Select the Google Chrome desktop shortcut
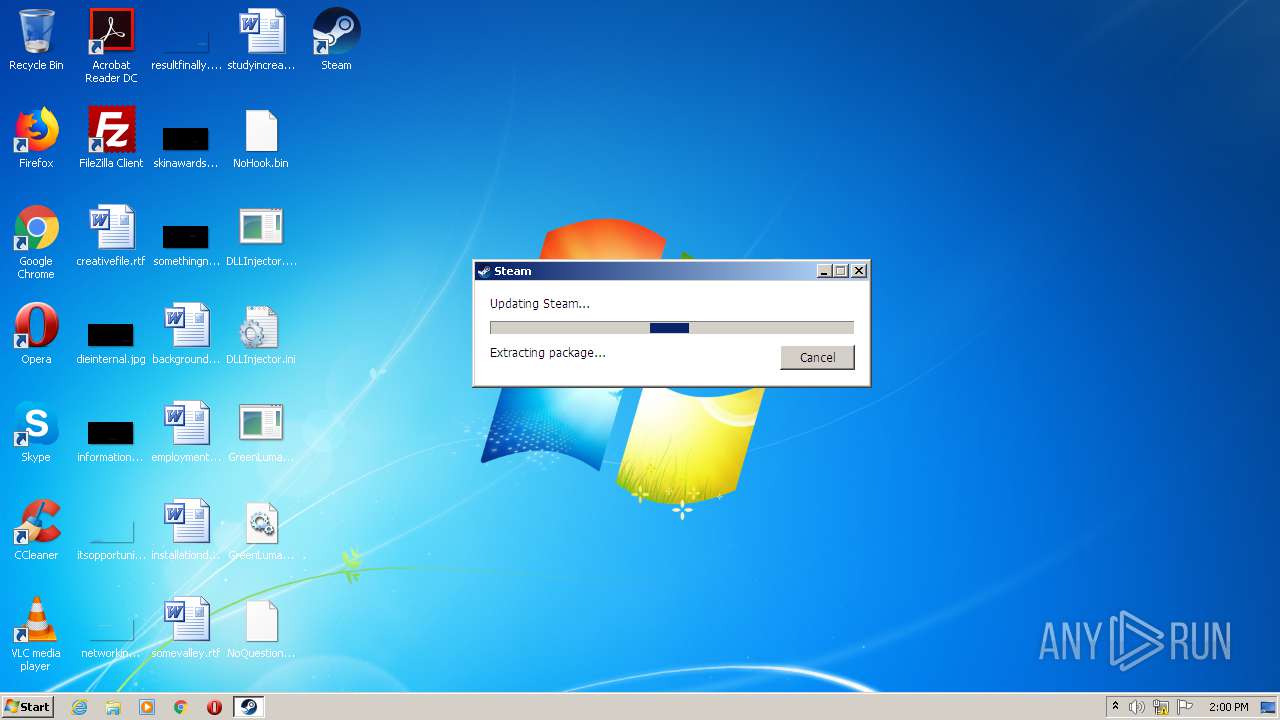Viewport: 1280px width, 720px height. [x=36, y=242]
